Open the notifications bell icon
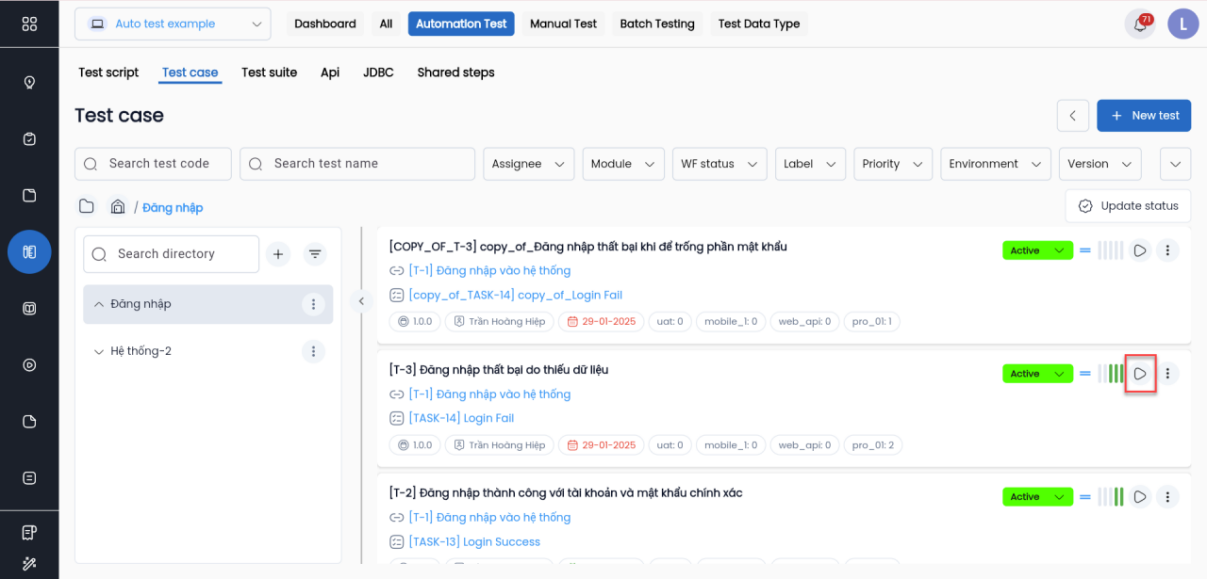The image size is (1207, 580). pos(1139,25)
